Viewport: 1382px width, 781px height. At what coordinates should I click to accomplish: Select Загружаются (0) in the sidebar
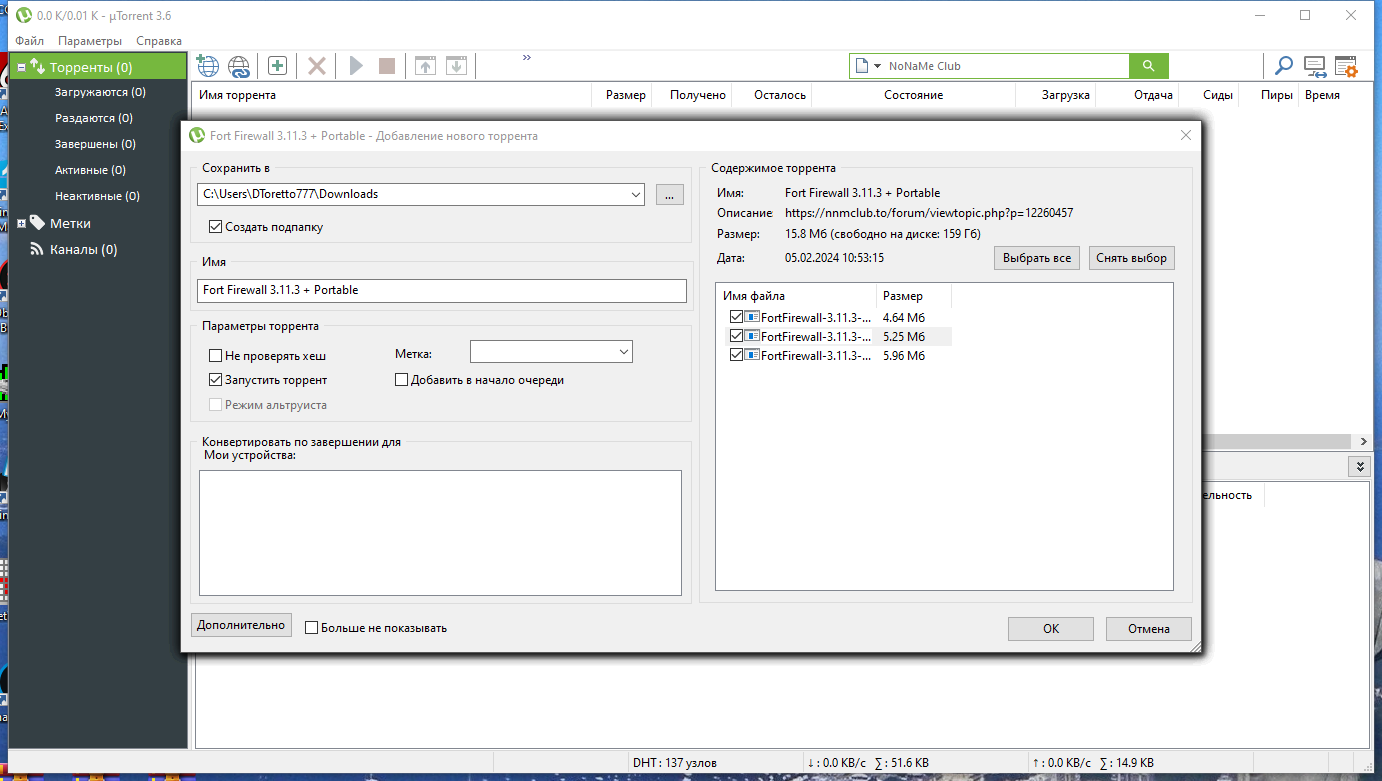click(x=100, y=92)
